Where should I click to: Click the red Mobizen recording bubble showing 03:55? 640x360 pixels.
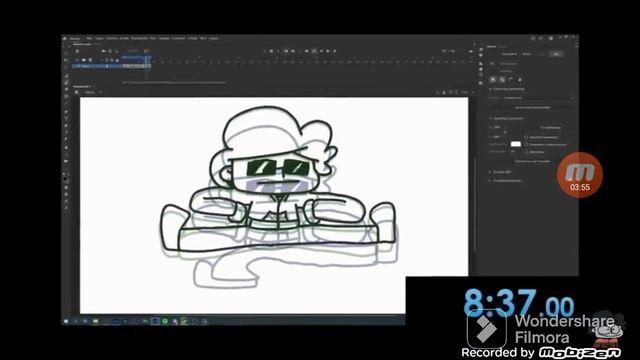(580, 175)
